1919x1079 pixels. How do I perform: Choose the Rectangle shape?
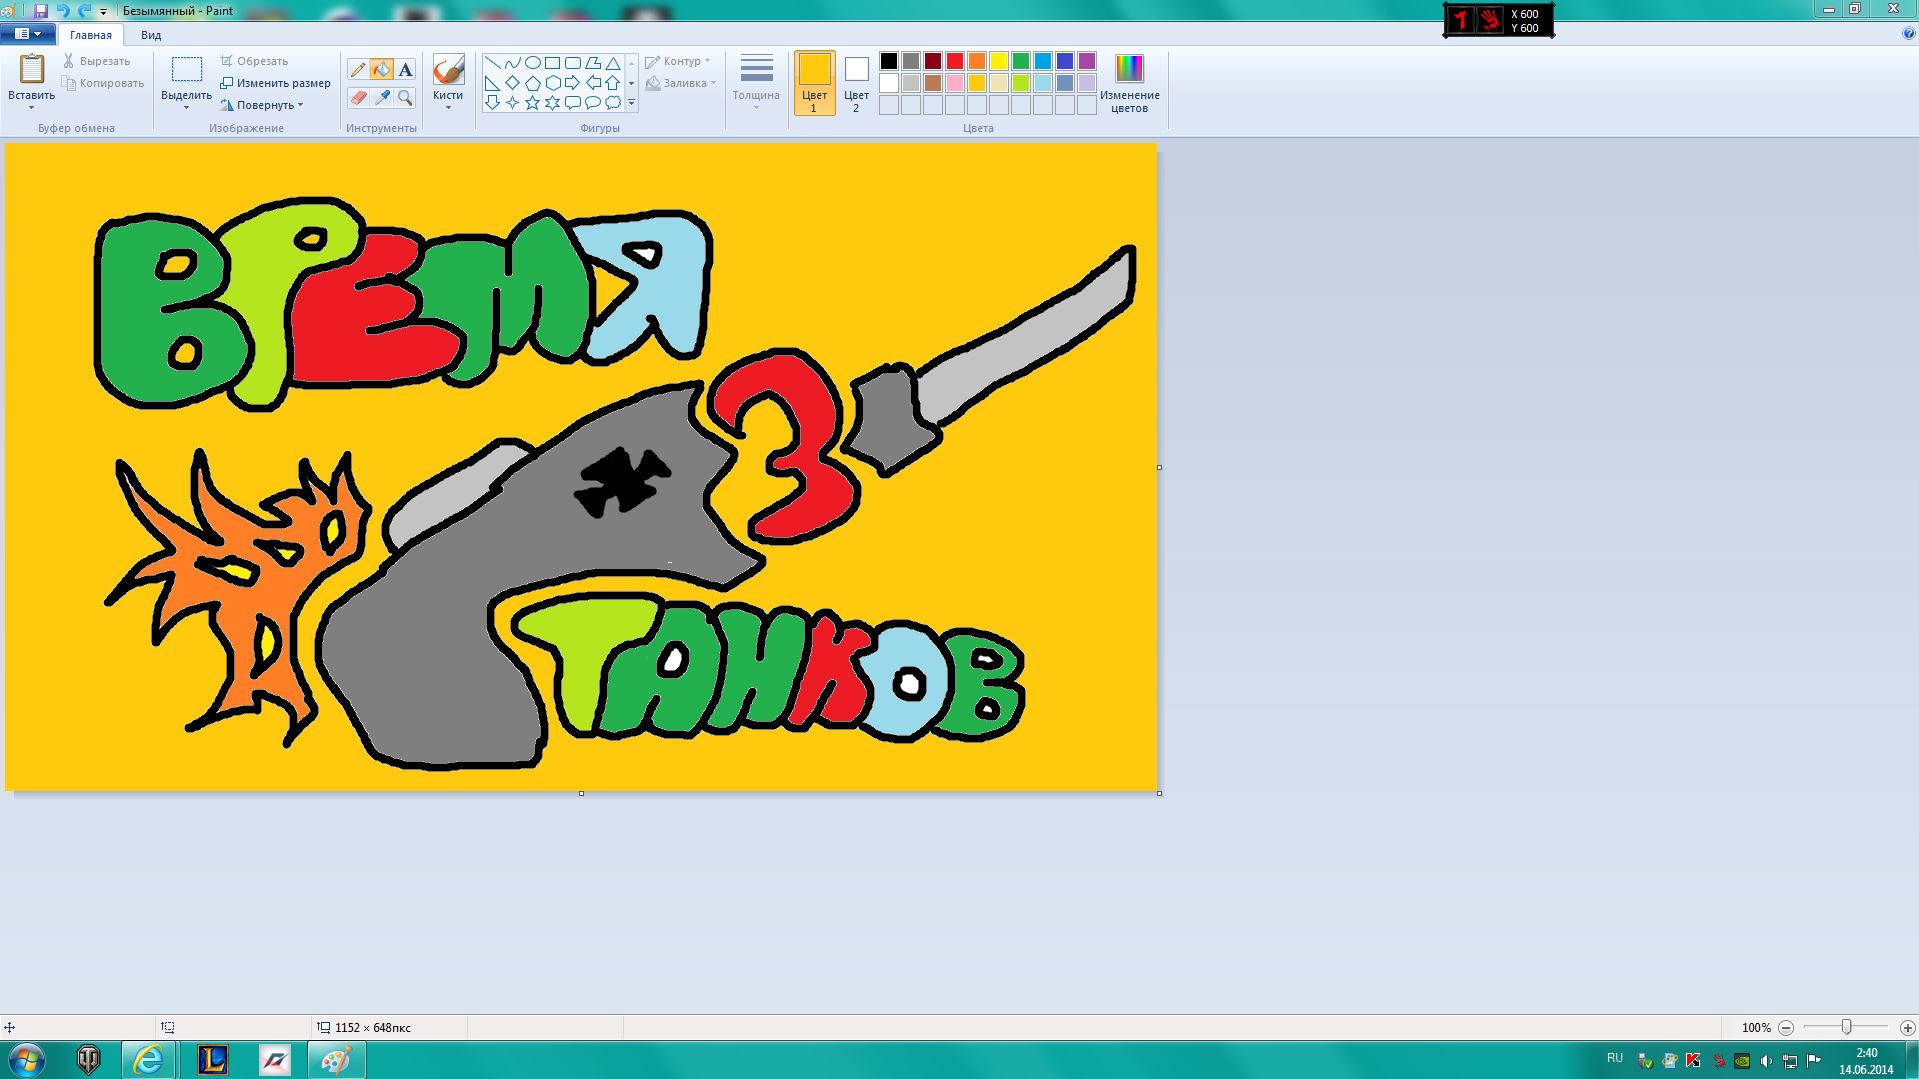[x=552, y=63]
